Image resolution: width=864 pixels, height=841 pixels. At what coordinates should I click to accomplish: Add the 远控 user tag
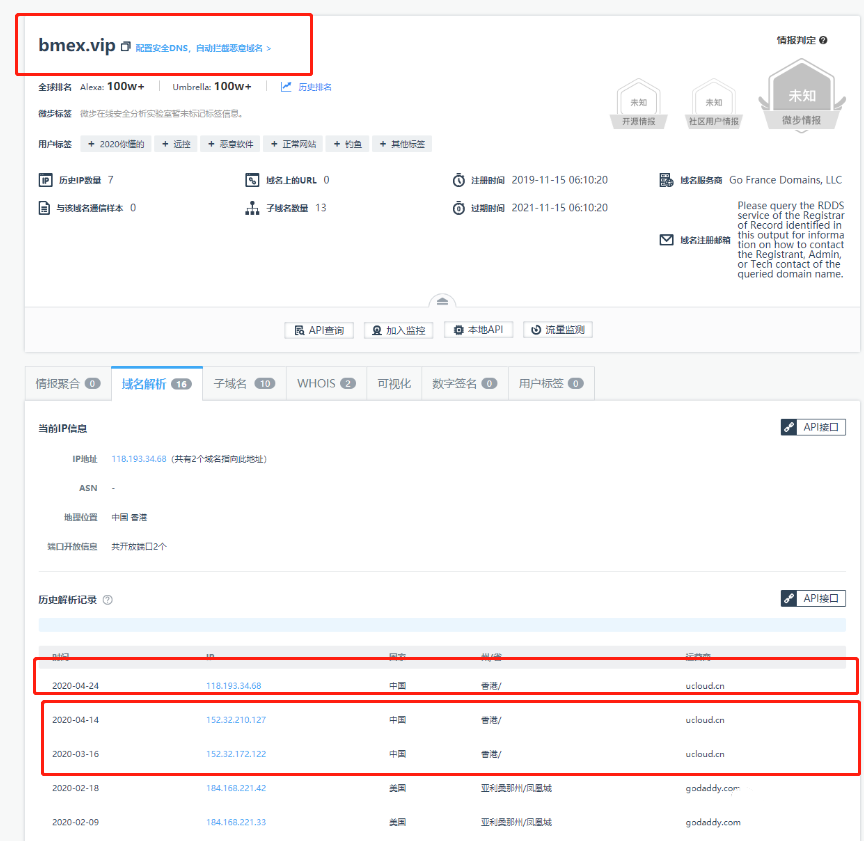click(x=176, y=144)
